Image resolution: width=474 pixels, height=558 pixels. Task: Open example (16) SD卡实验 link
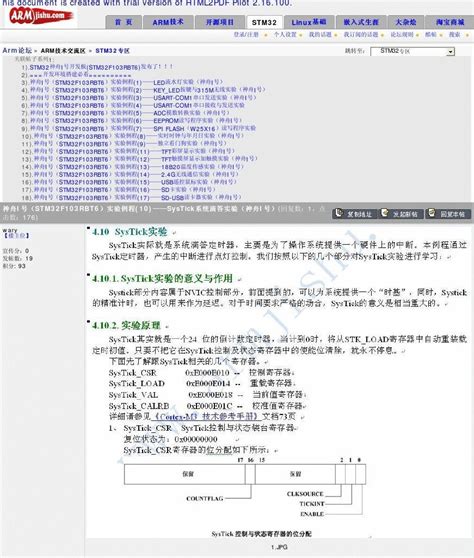point(124,190)
